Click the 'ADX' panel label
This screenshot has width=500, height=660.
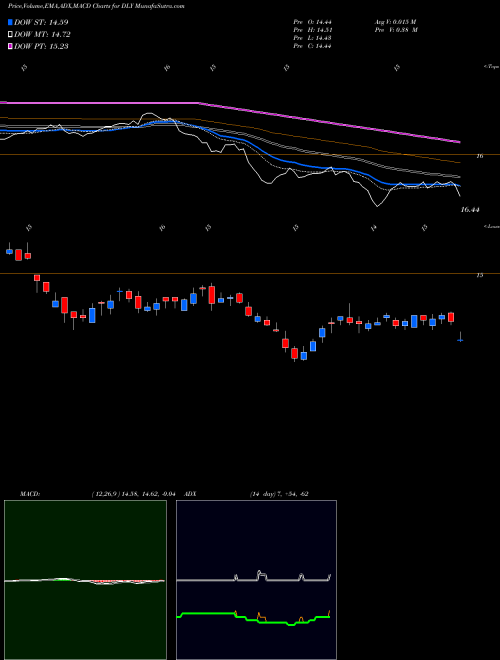pos(190,494)
